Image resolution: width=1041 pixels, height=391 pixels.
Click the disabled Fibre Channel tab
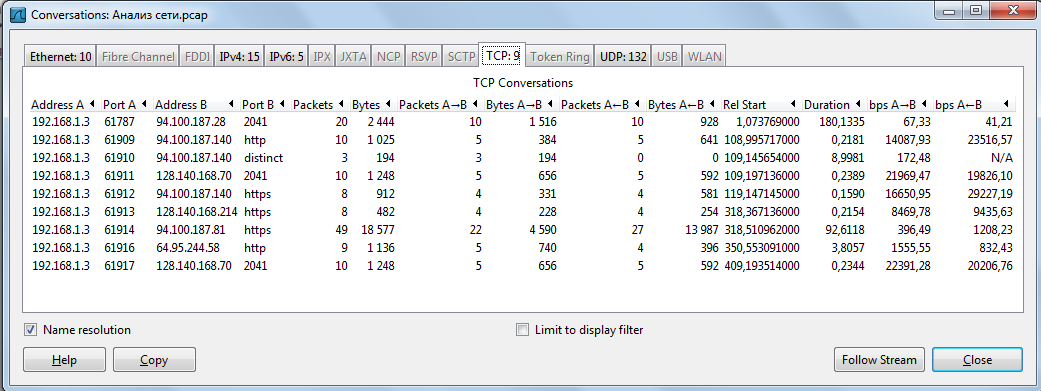pyautogui.click(x=139, y=57)
